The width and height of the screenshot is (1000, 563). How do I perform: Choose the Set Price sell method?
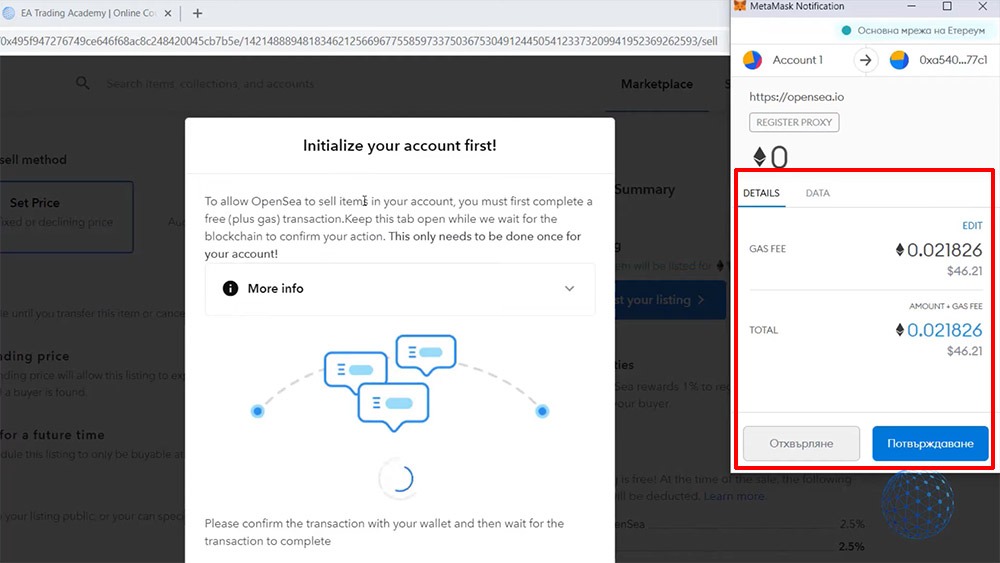click(x=60, y=211)
